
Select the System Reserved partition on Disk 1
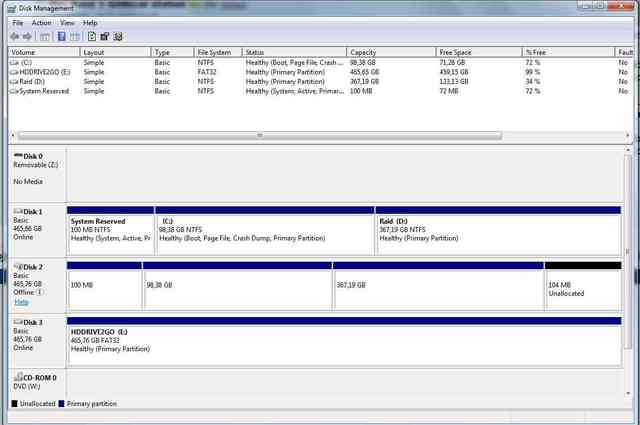point(111,231)
